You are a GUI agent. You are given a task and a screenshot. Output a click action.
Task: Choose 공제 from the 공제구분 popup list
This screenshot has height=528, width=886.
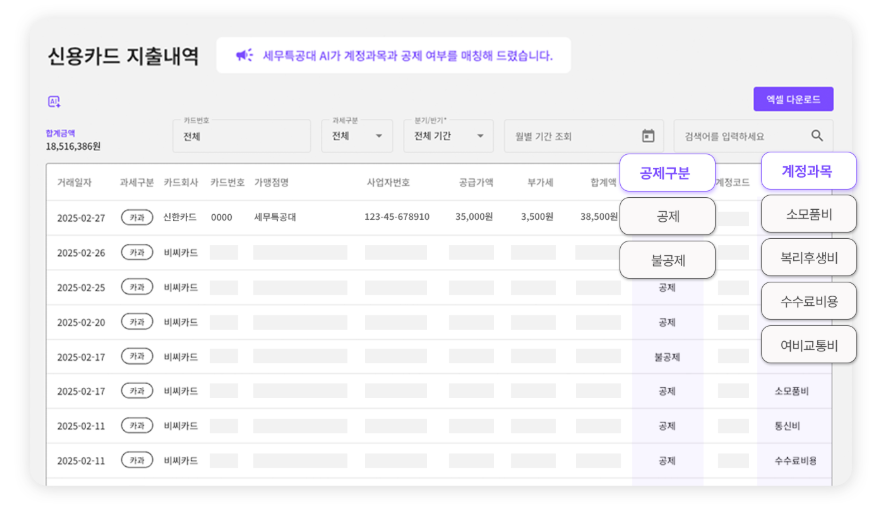click(x=667, y=216)
